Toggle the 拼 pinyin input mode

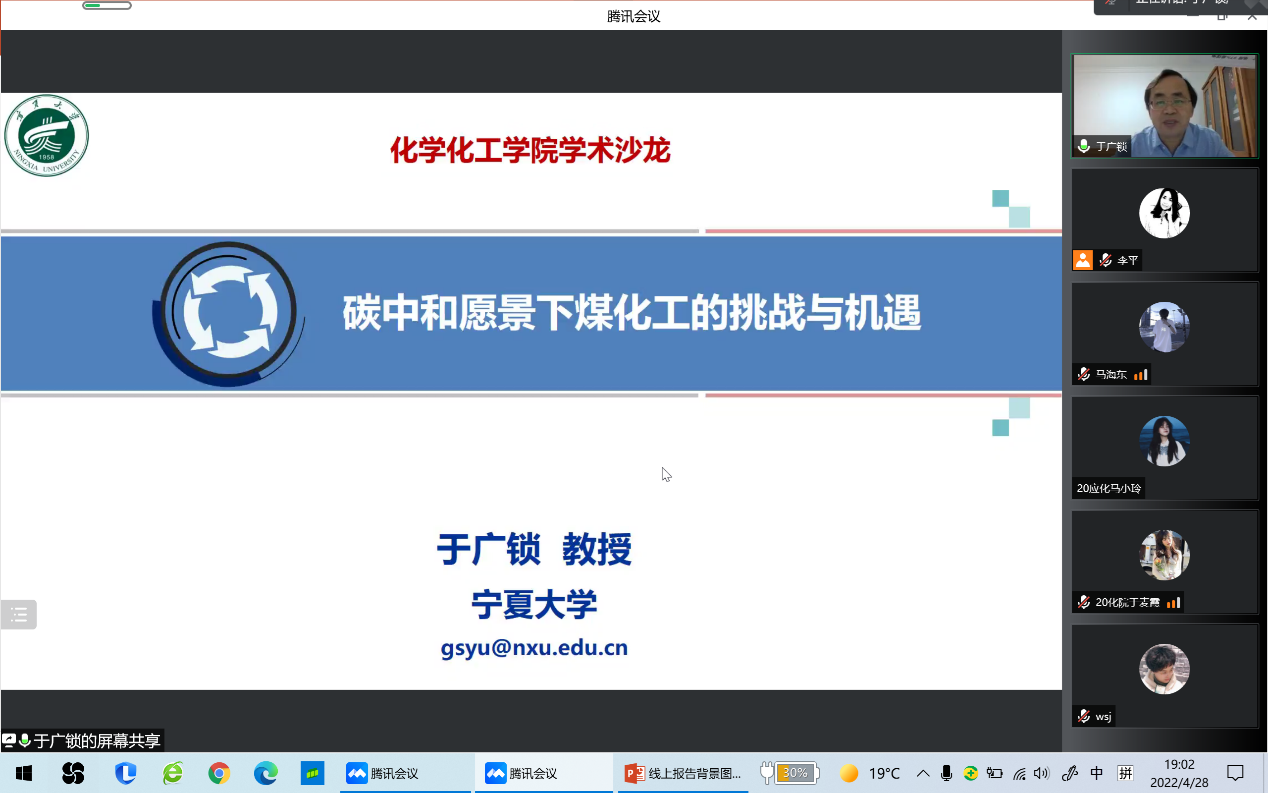tap(1125, 773)
